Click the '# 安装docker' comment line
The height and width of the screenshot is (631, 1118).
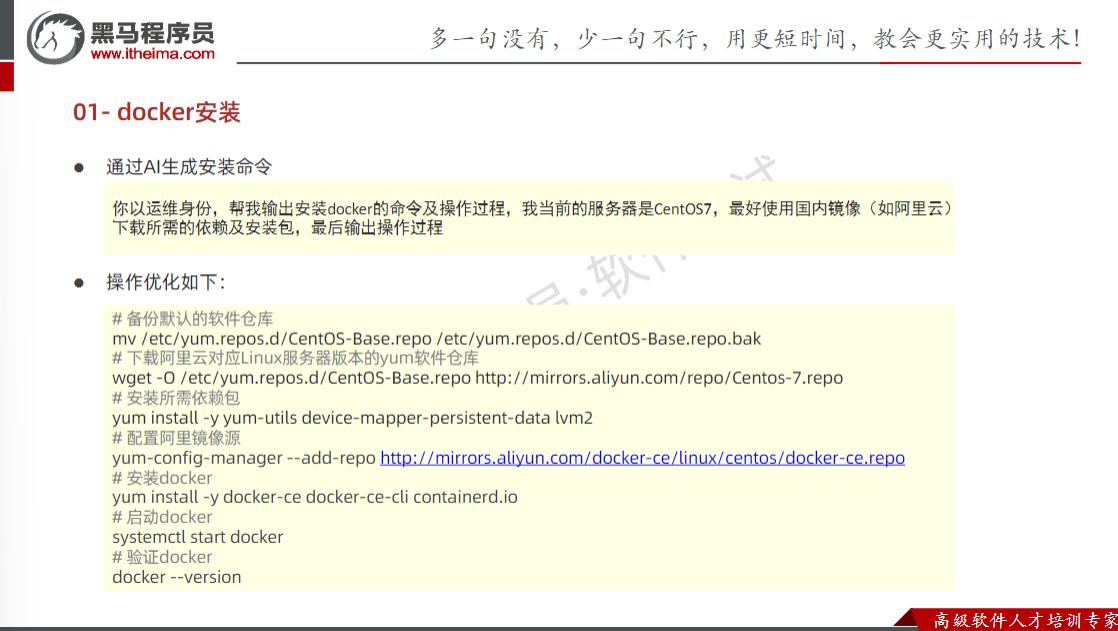(162, 478)
